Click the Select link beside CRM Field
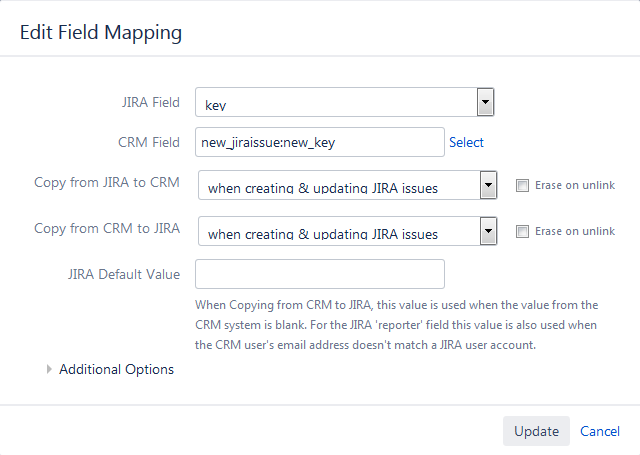The height and width of the screenshot is (455, 640). (x=466, y=142)
